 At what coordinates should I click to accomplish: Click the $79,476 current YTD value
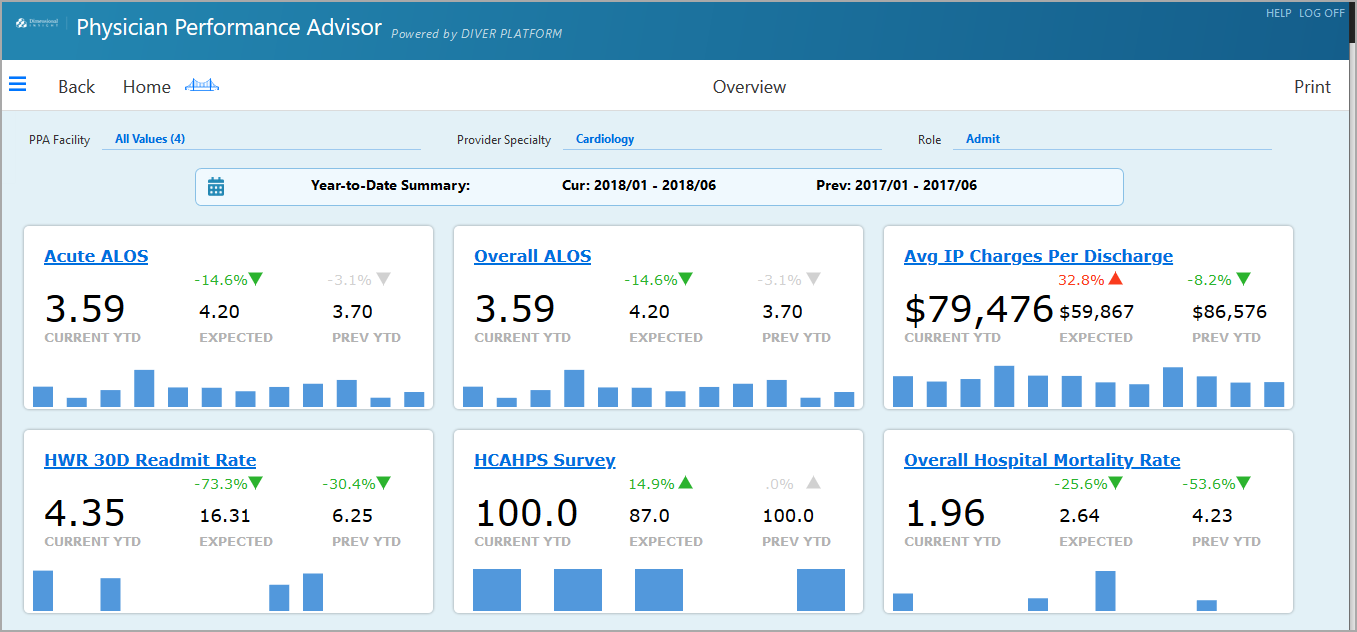tap(979, 310)
